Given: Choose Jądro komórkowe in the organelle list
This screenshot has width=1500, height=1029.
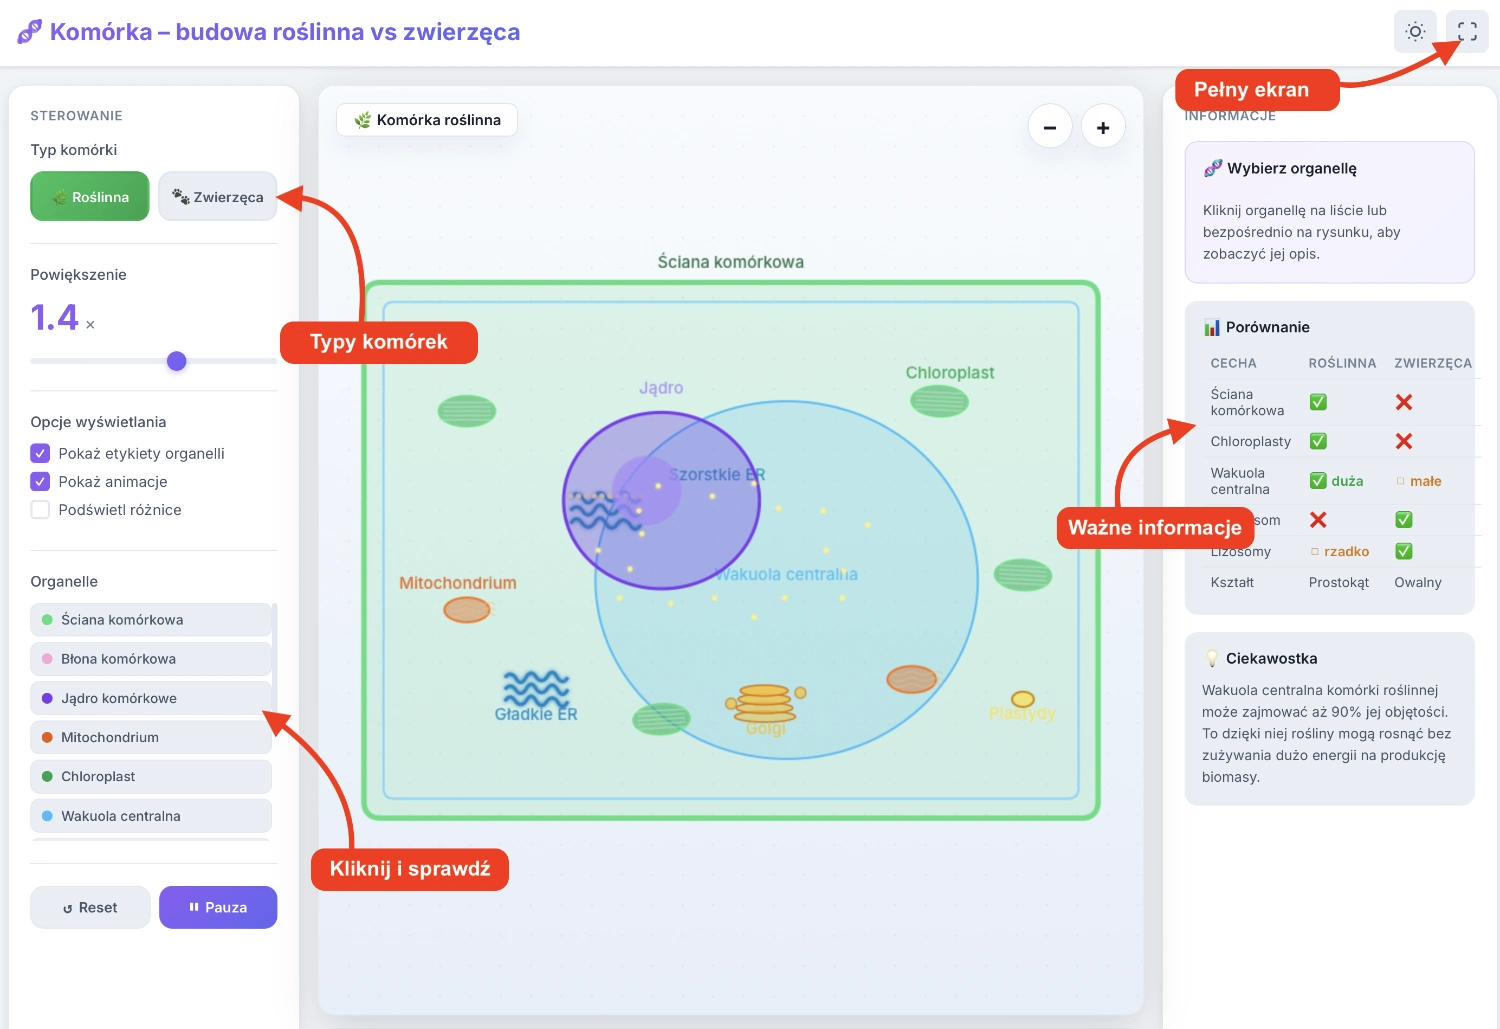Looking at the screenshot, I should coord(150,698).
